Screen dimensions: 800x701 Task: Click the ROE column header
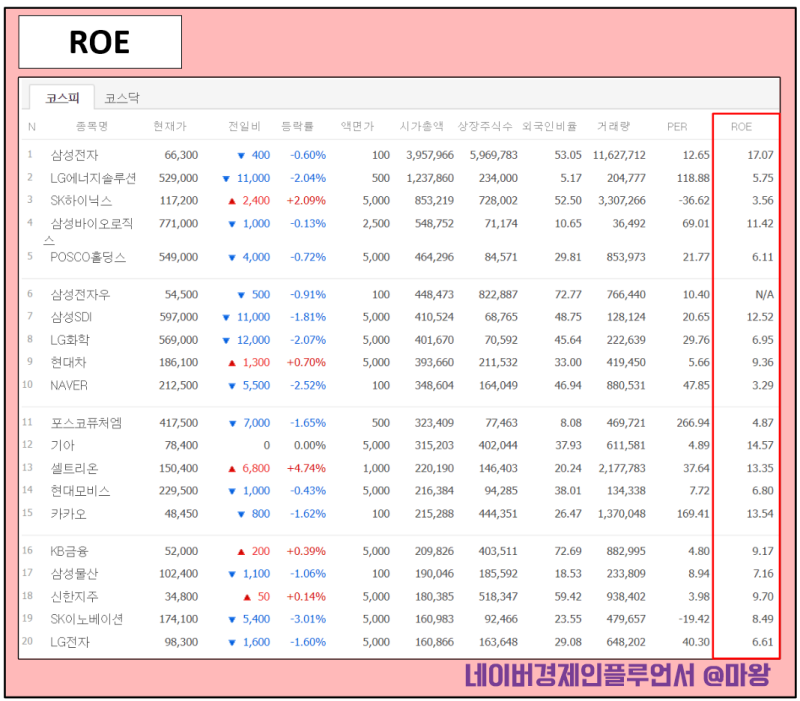click(741, 127)
